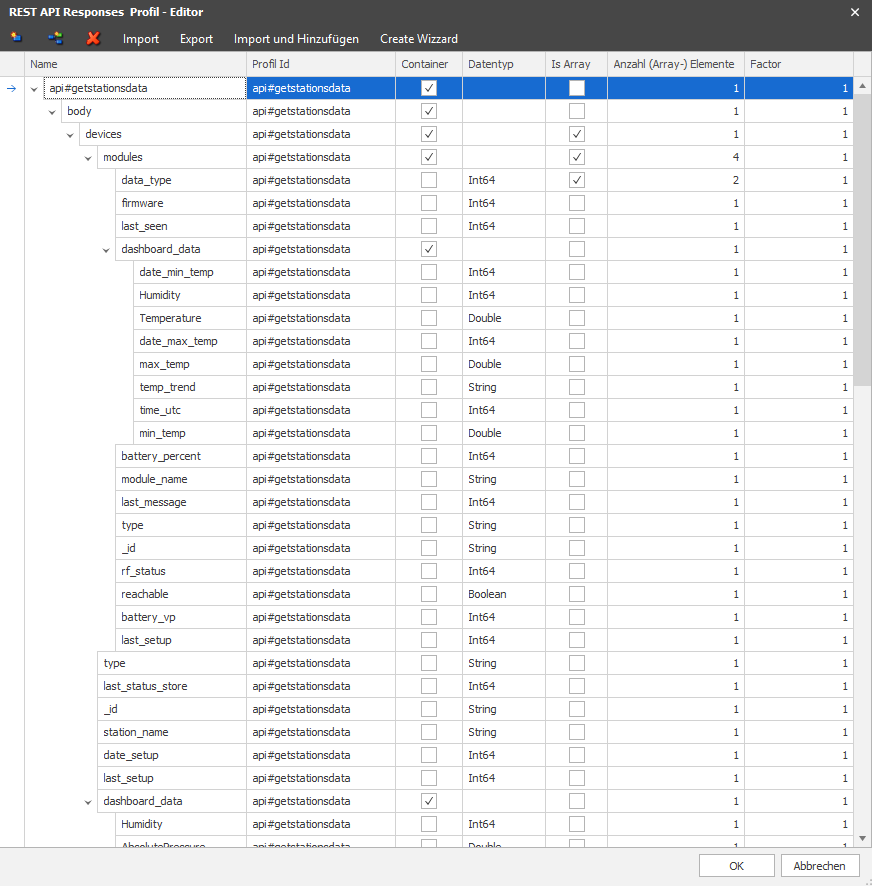Screen dimensions: 872x886
Task: Cancel via the Abbrechen button
Action: click(x=820, y=866)
